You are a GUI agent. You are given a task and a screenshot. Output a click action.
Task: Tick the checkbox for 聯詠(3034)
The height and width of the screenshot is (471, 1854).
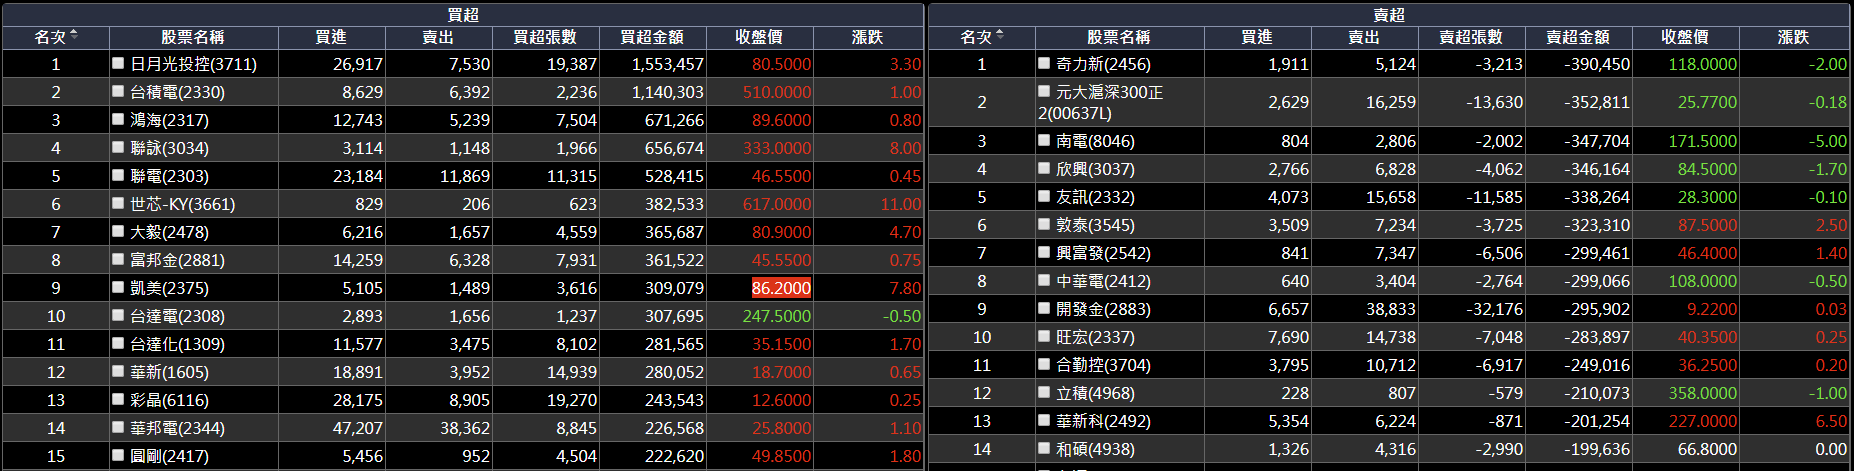(x=118, y=147)
